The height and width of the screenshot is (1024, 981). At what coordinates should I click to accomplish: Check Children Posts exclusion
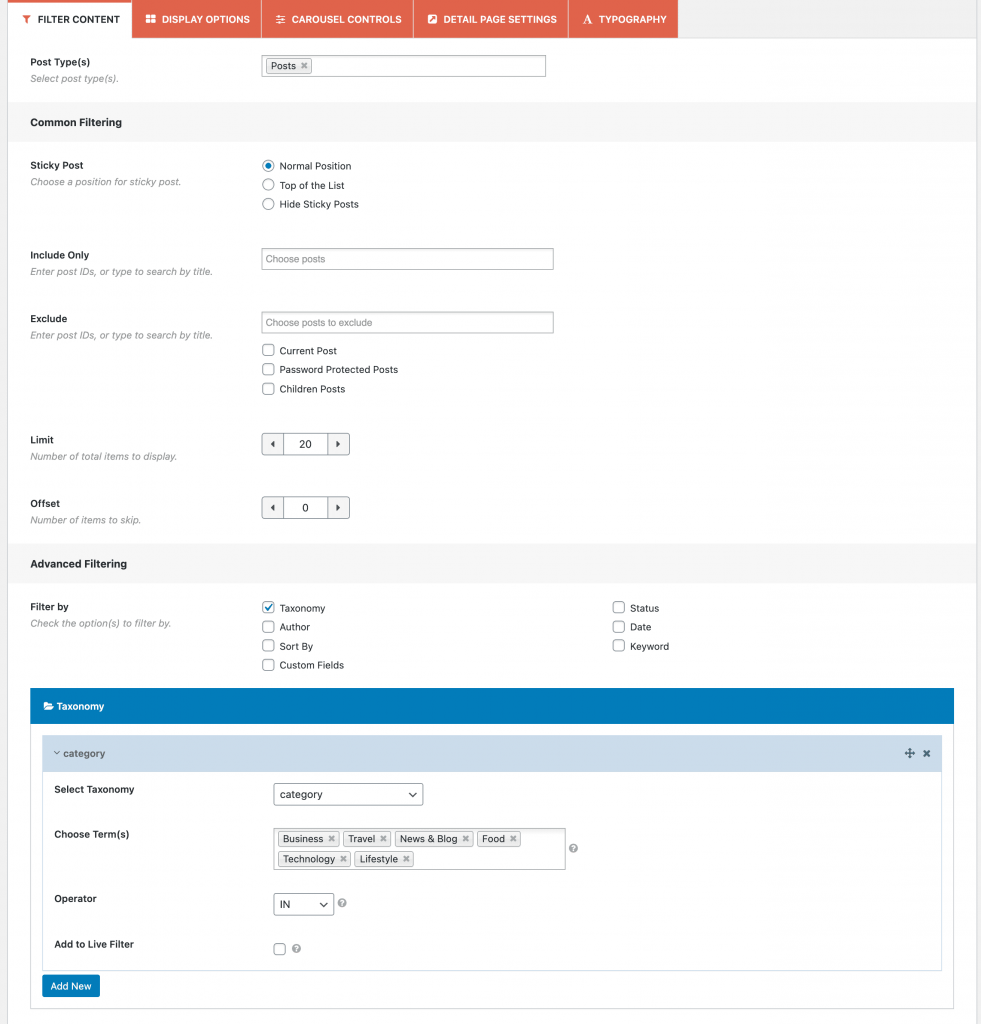(x=268, y=389)
